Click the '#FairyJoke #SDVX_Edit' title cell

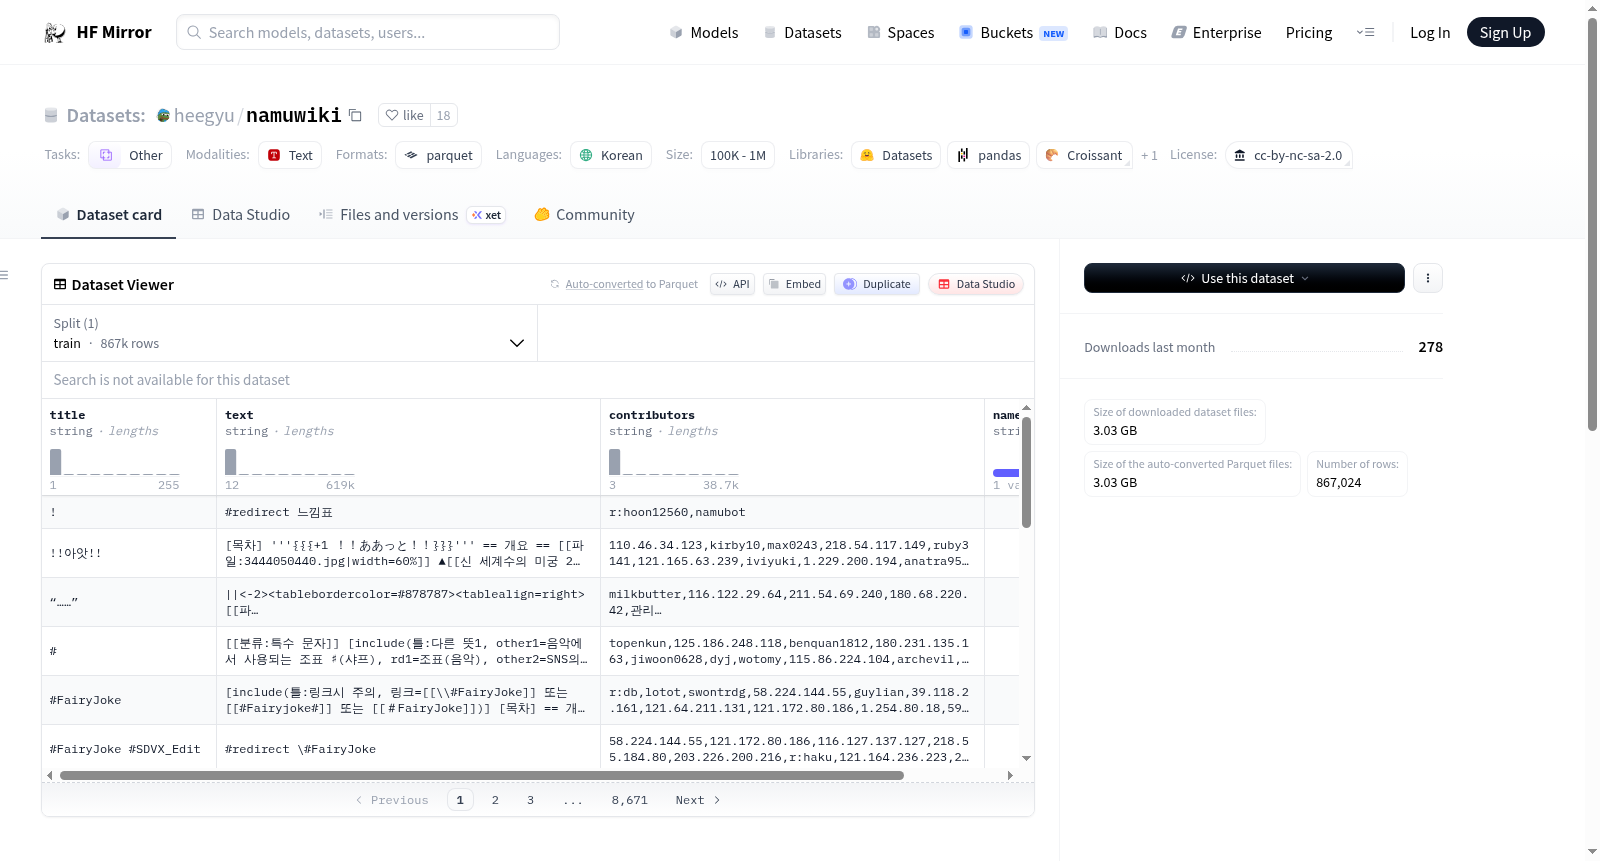point(129,749)
